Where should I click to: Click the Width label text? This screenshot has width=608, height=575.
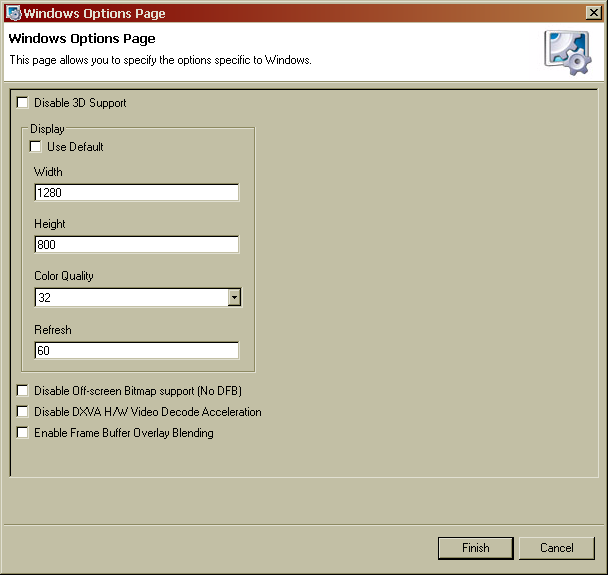(x=48, y=172)
